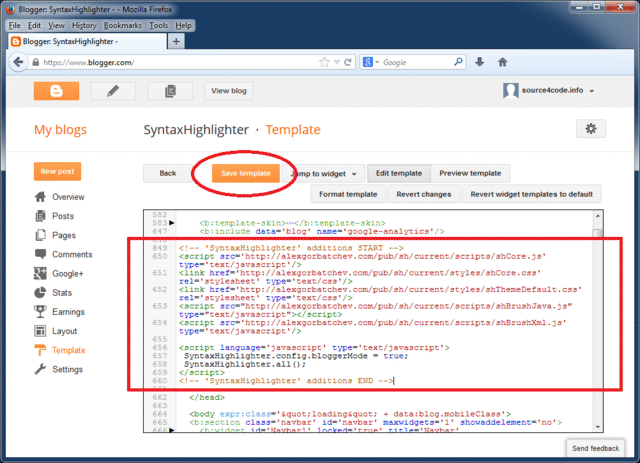Select the Blogger: SyntaxHighlighter browser tab
The height and width of the screenshot is (463, 640).
tap(87, 41)
